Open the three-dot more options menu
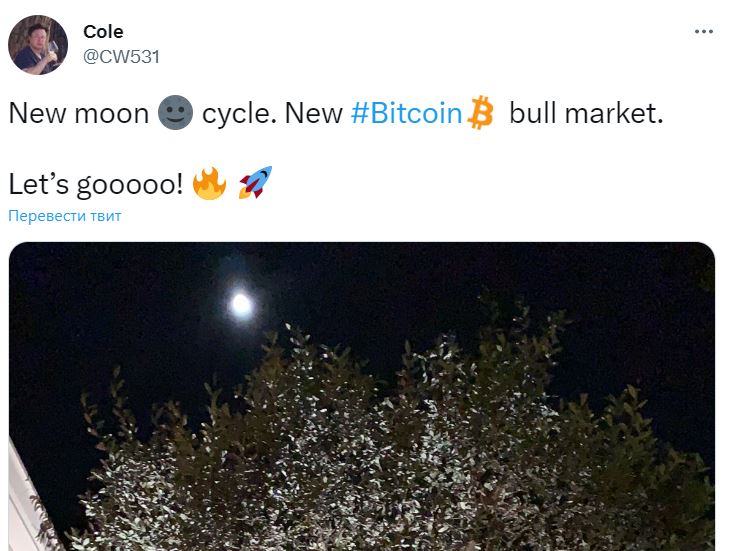 [x=703, y=32]
